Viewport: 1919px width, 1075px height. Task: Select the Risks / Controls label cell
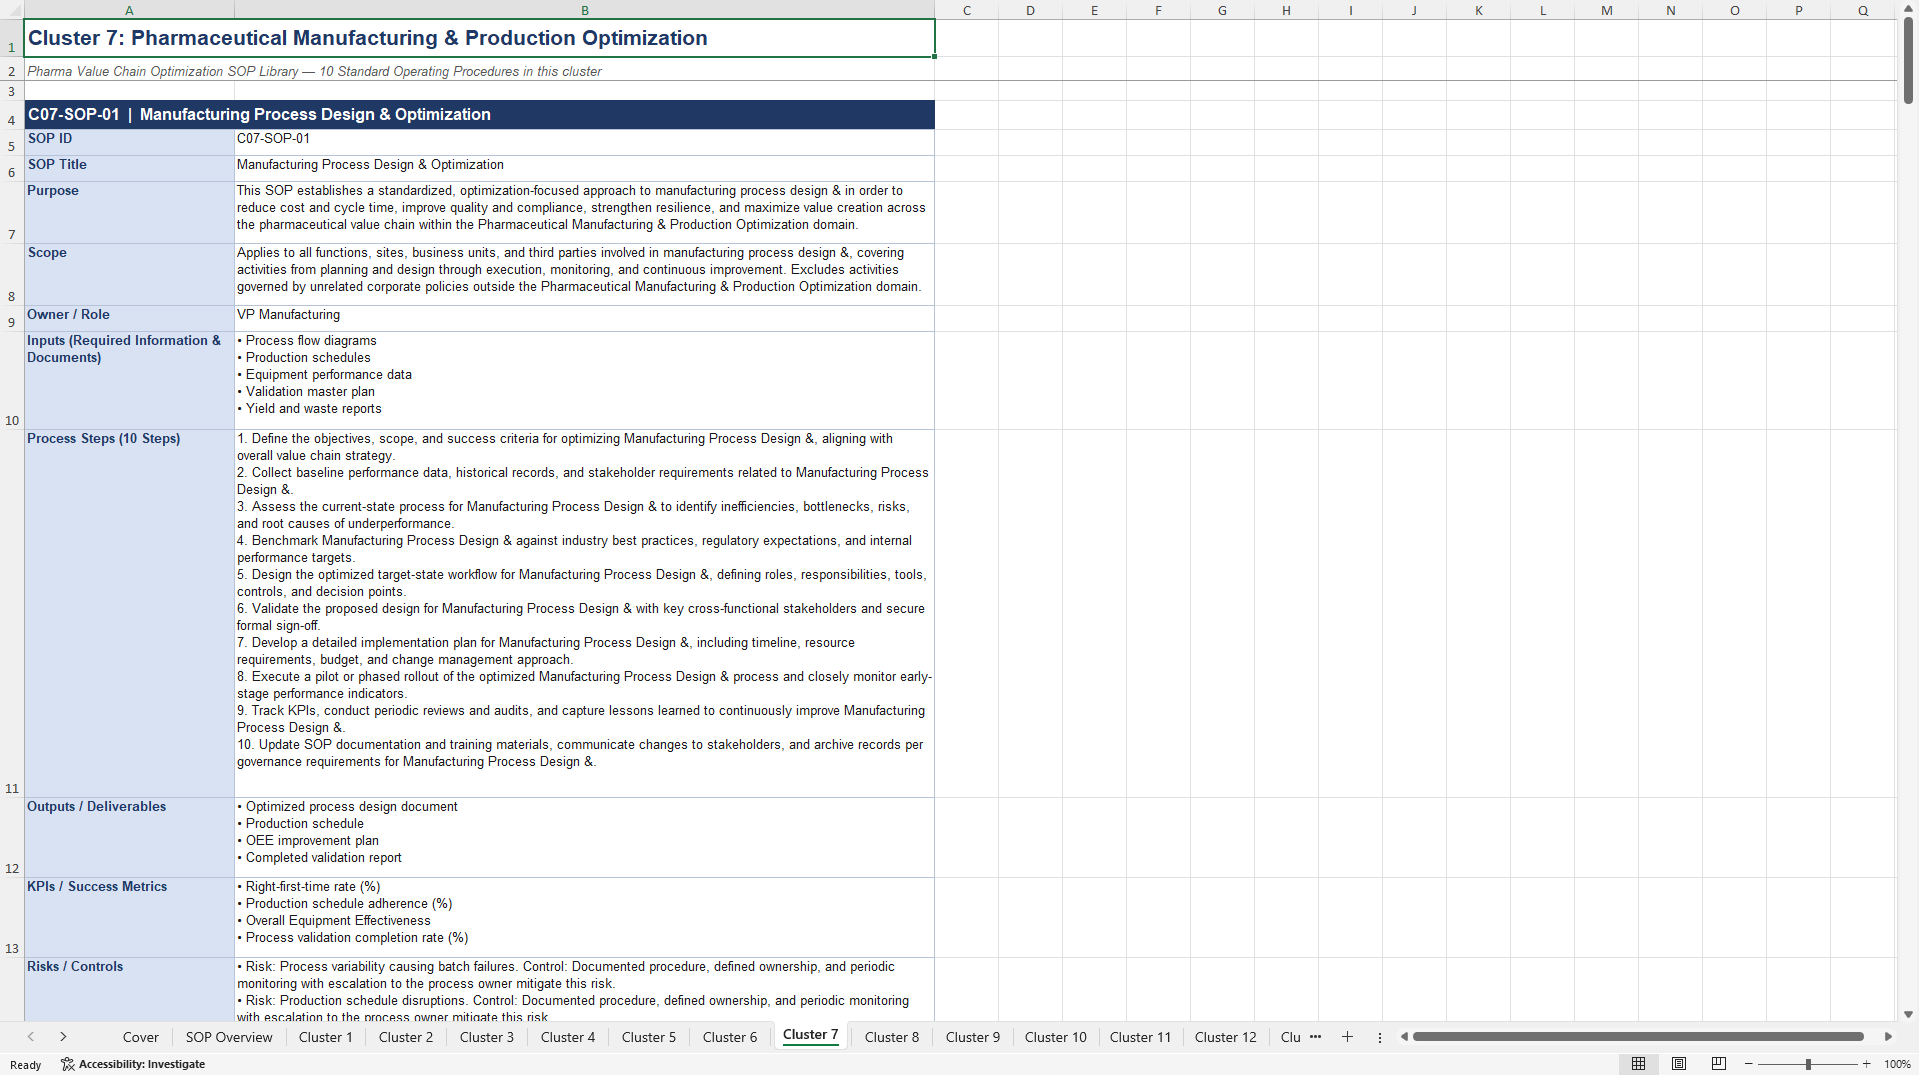click(129, 989)
